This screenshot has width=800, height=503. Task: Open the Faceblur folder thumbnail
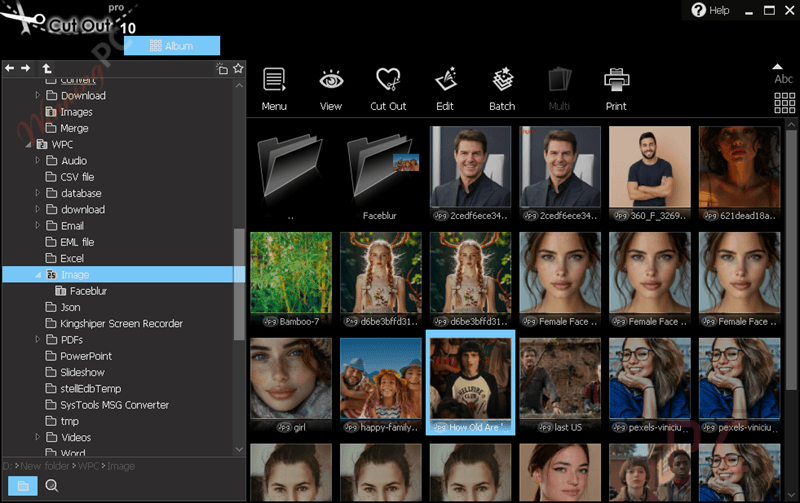click(380, 173)
